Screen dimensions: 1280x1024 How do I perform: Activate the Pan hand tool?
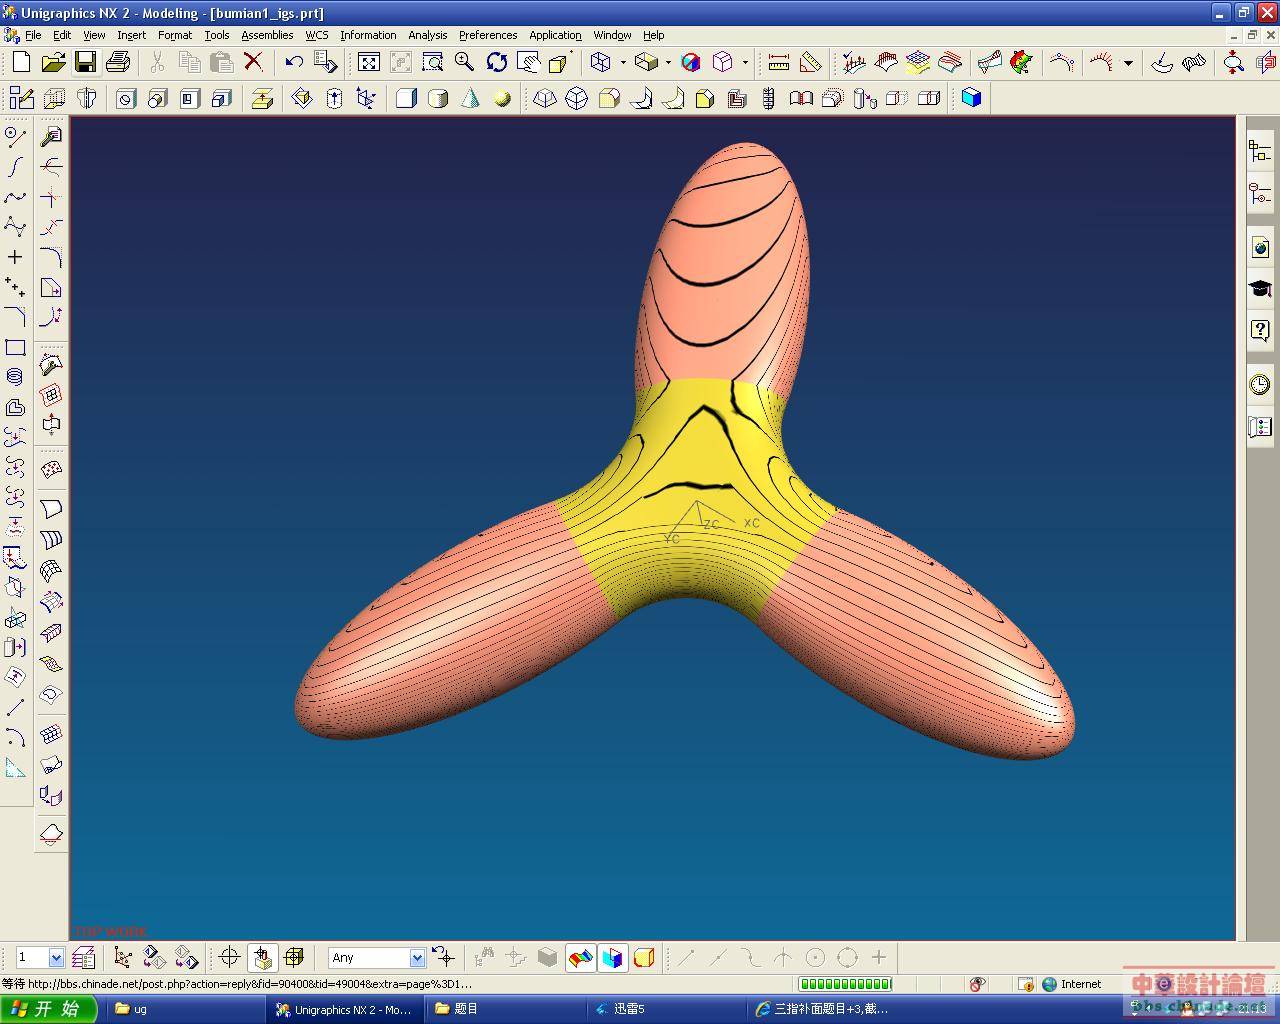tap(528, 62)
